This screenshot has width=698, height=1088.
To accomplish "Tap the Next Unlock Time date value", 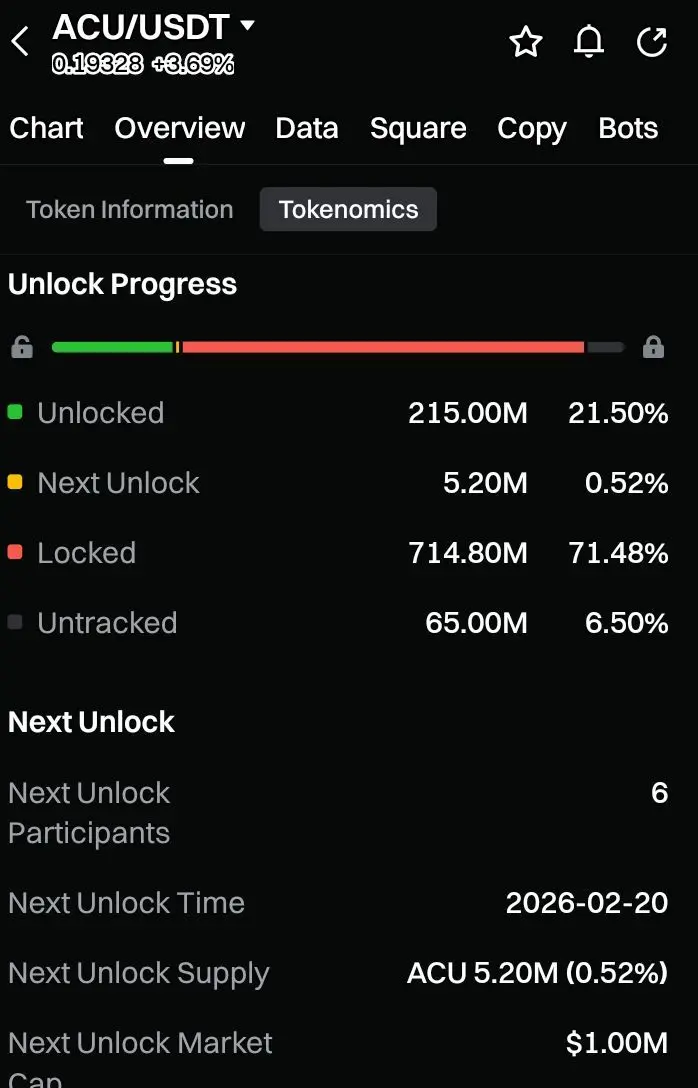I will click(x=586, y=903).
